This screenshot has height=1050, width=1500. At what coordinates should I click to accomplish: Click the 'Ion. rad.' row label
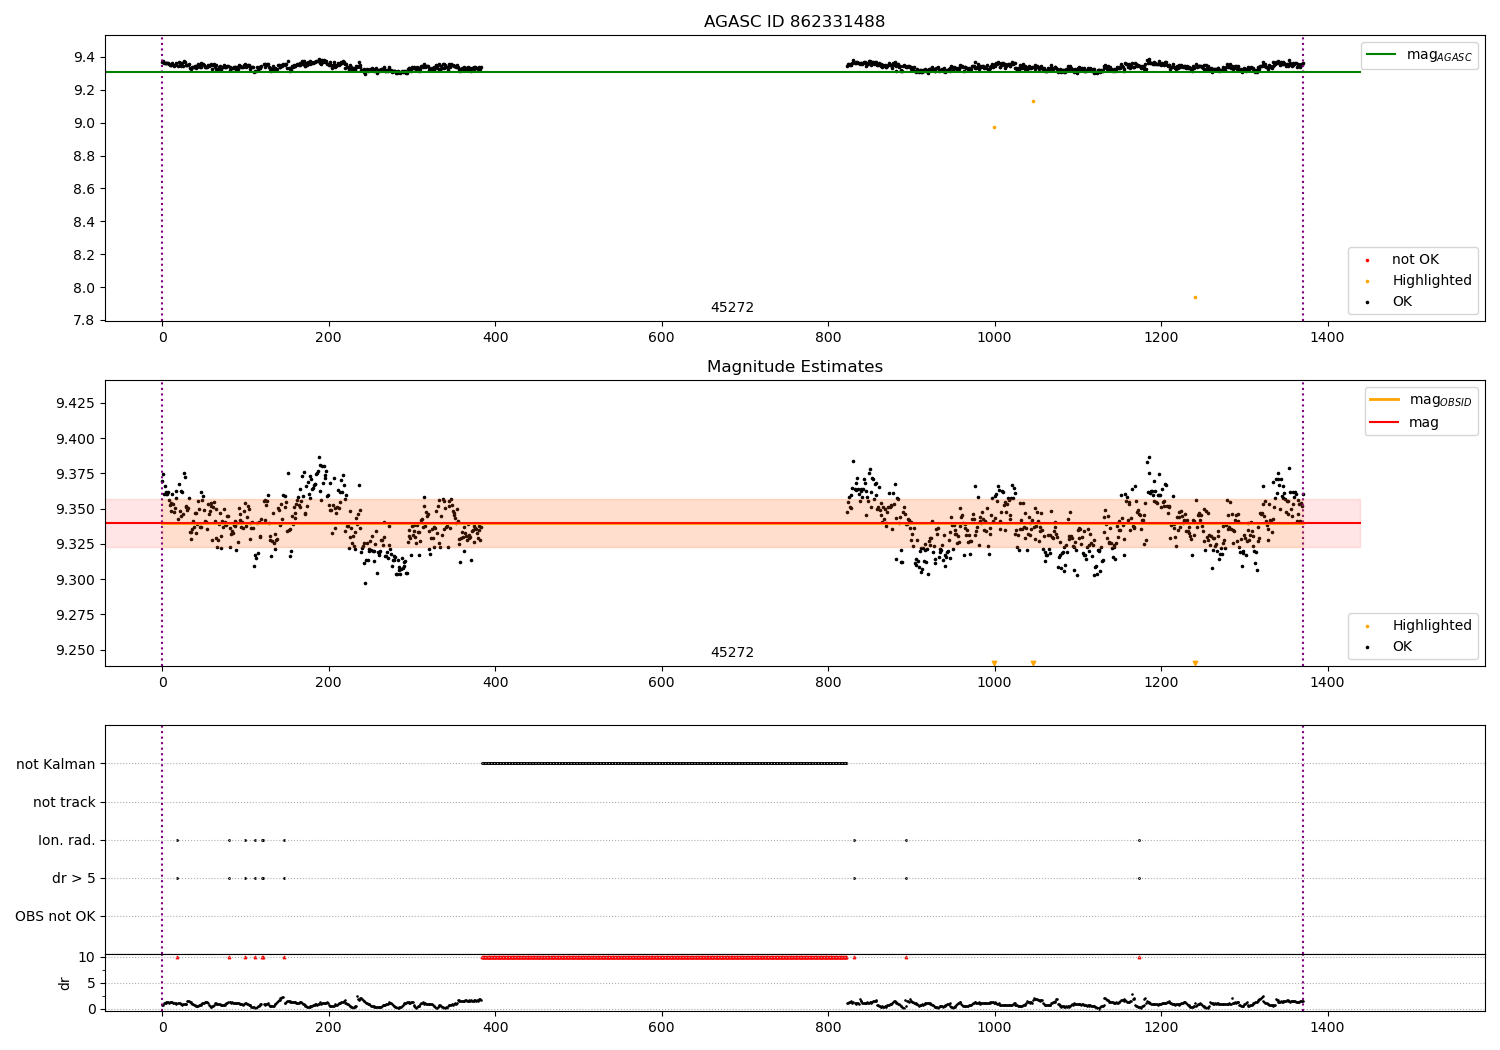click(67, 840)
